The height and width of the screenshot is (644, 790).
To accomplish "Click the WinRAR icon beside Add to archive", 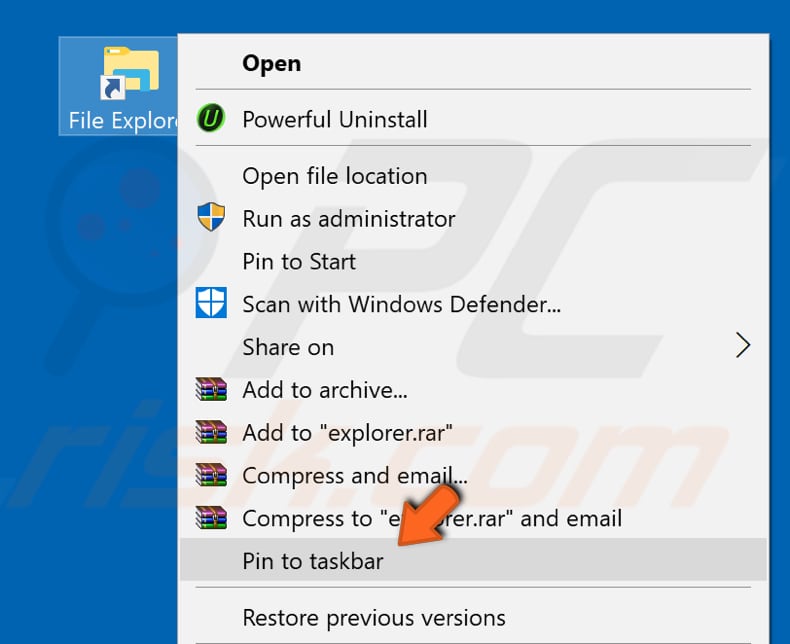I will coord(211,389).
